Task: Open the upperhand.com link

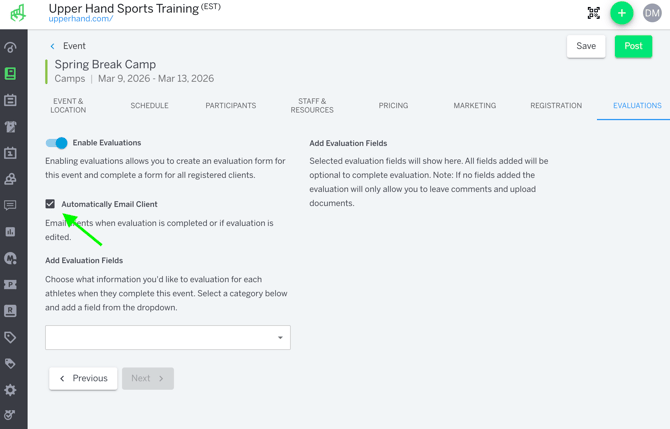Action: [x=80, y=19]
